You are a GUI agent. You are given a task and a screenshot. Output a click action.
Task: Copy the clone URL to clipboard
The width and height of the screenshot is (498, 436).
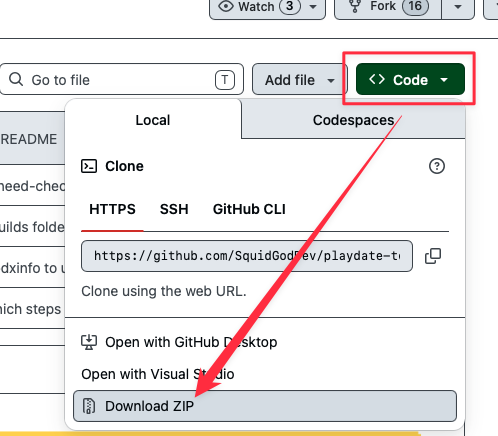pos(433,256)
